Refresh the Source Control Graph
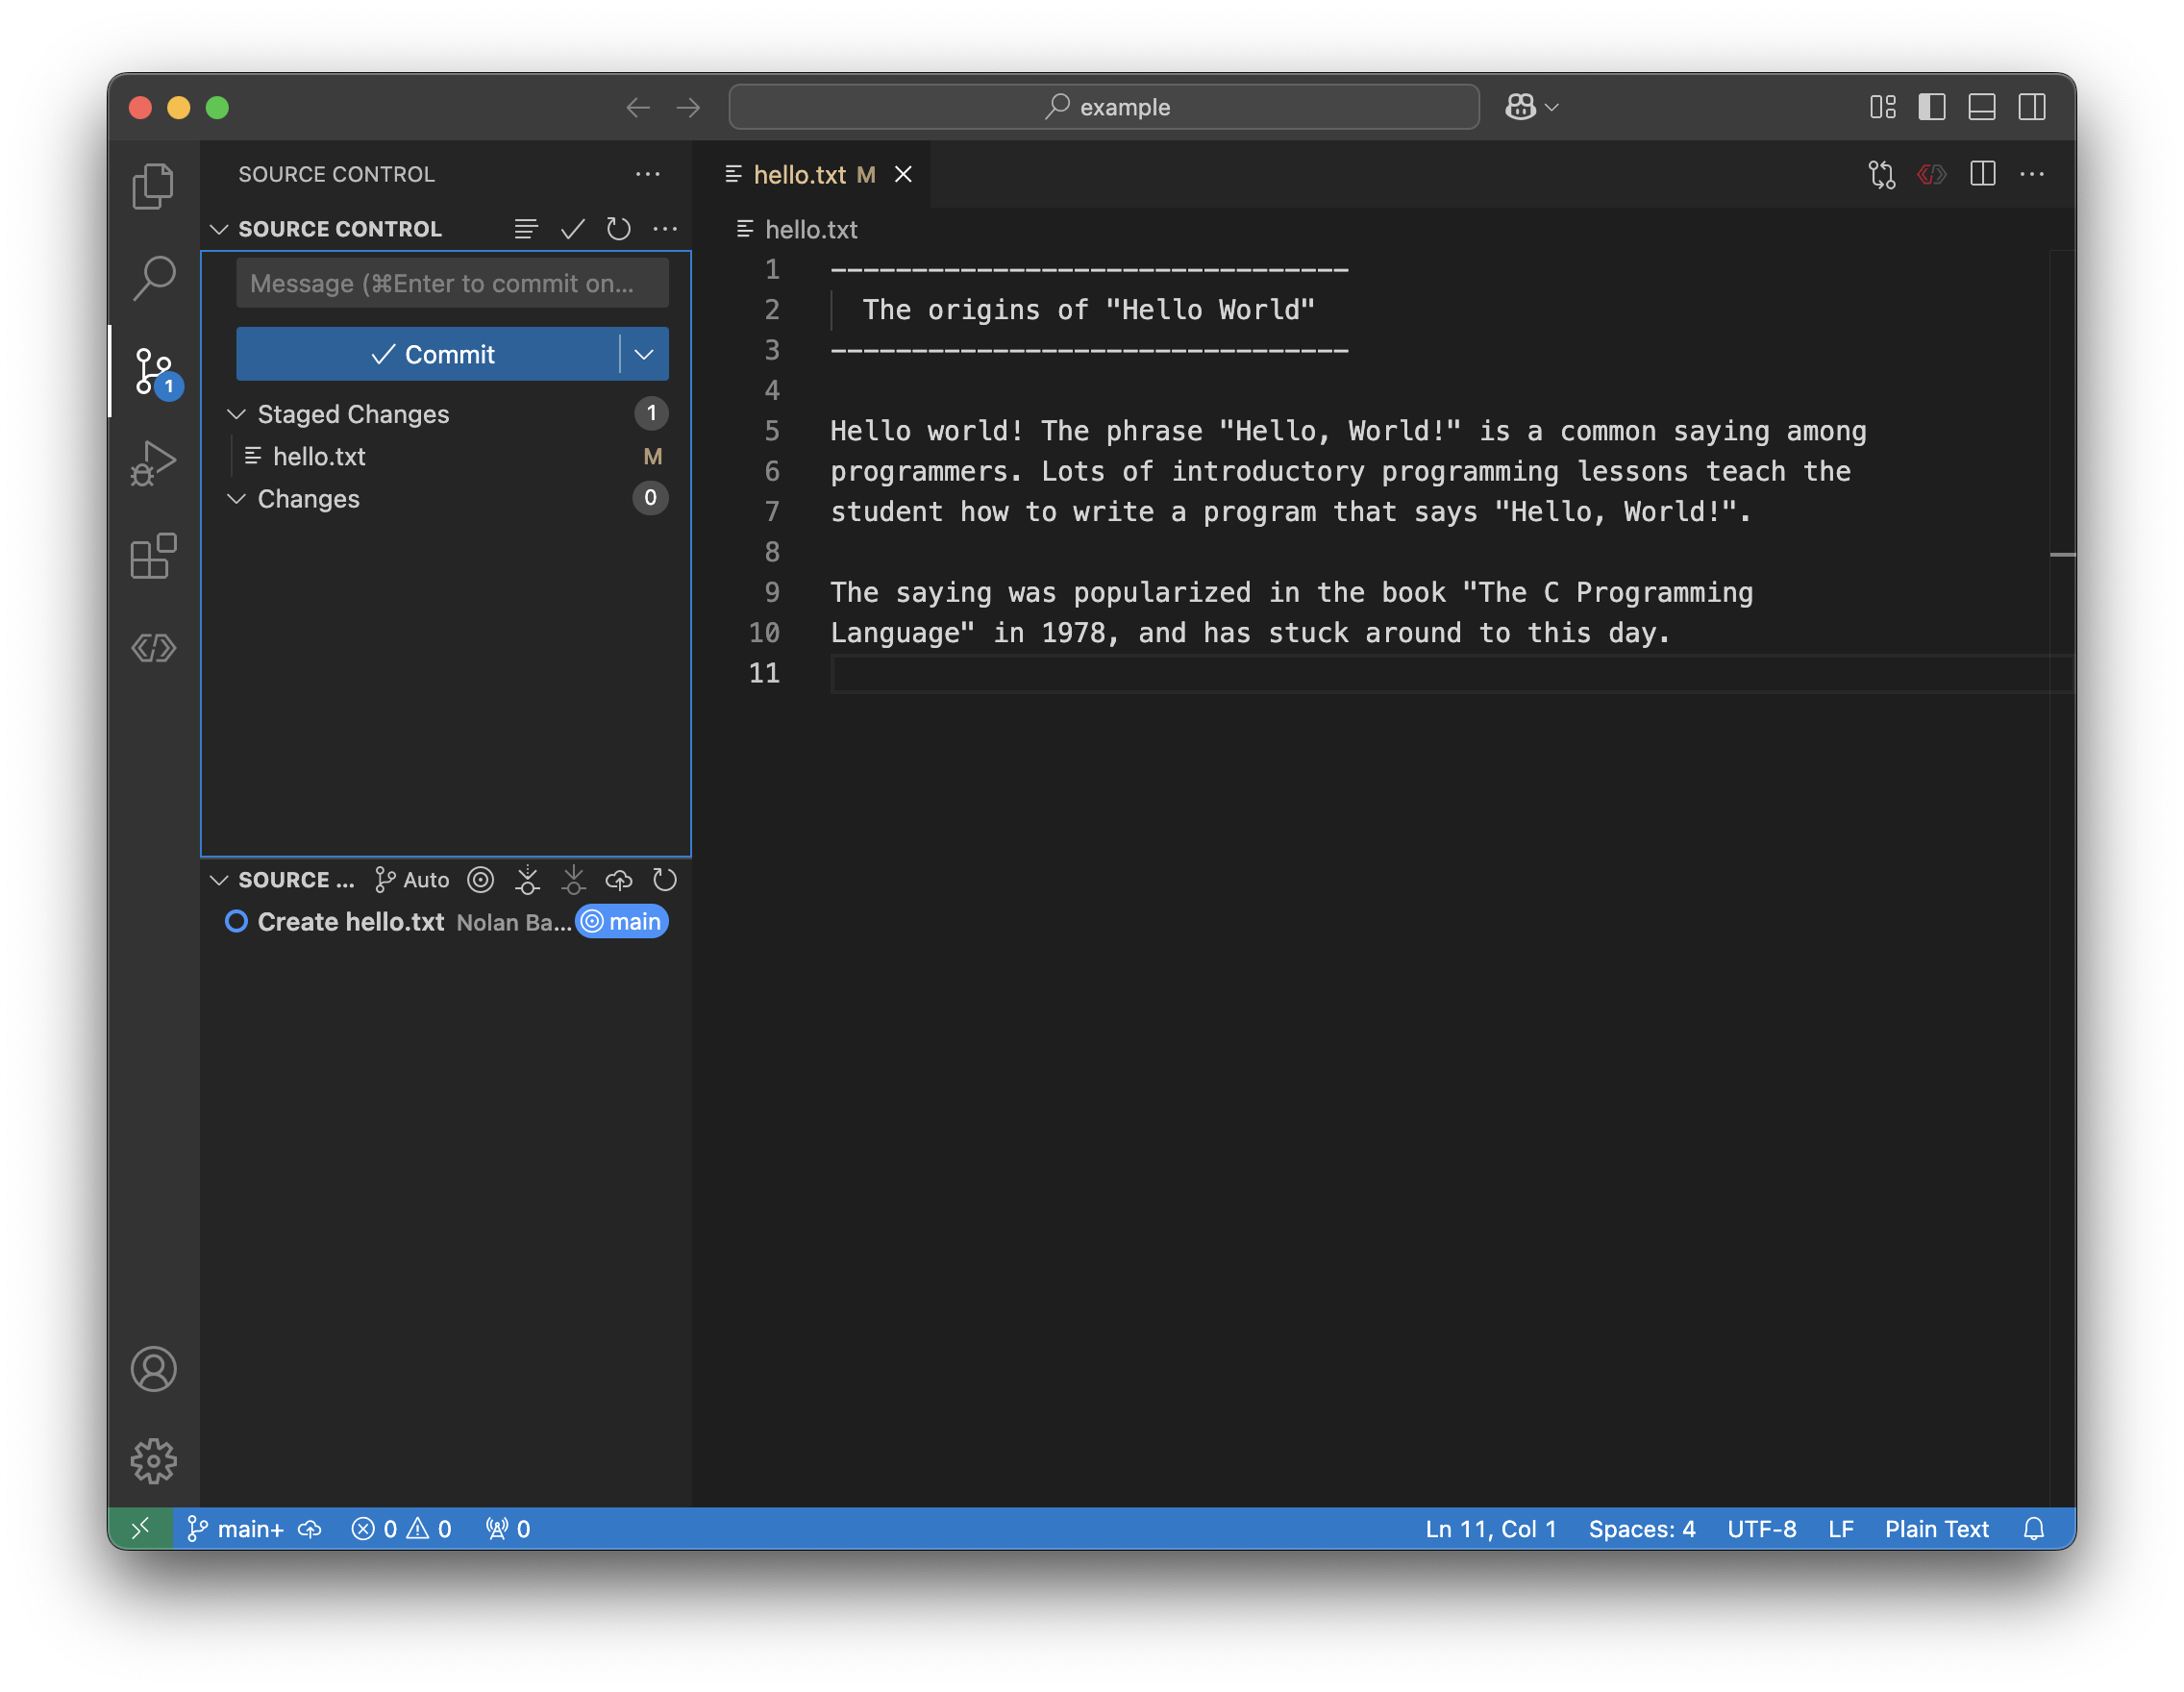 coord(665,880)
